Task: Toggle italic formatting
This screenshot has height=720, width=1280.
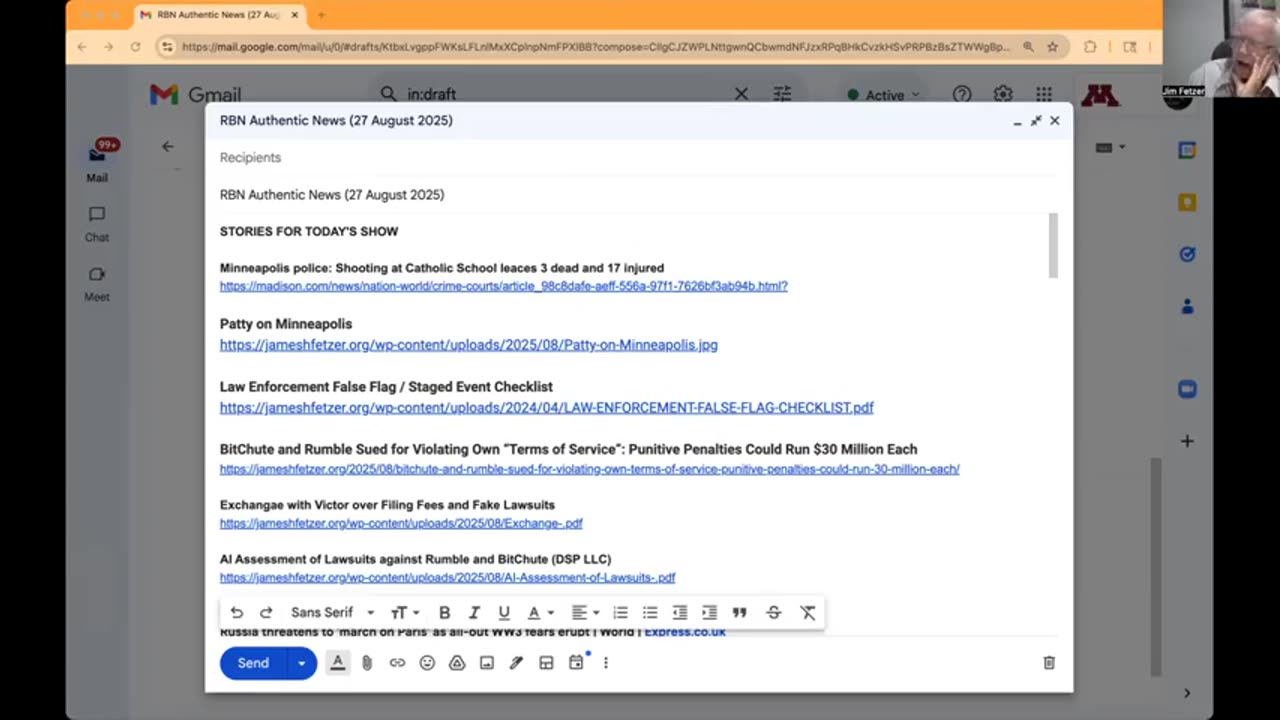Action: [474, 613]
